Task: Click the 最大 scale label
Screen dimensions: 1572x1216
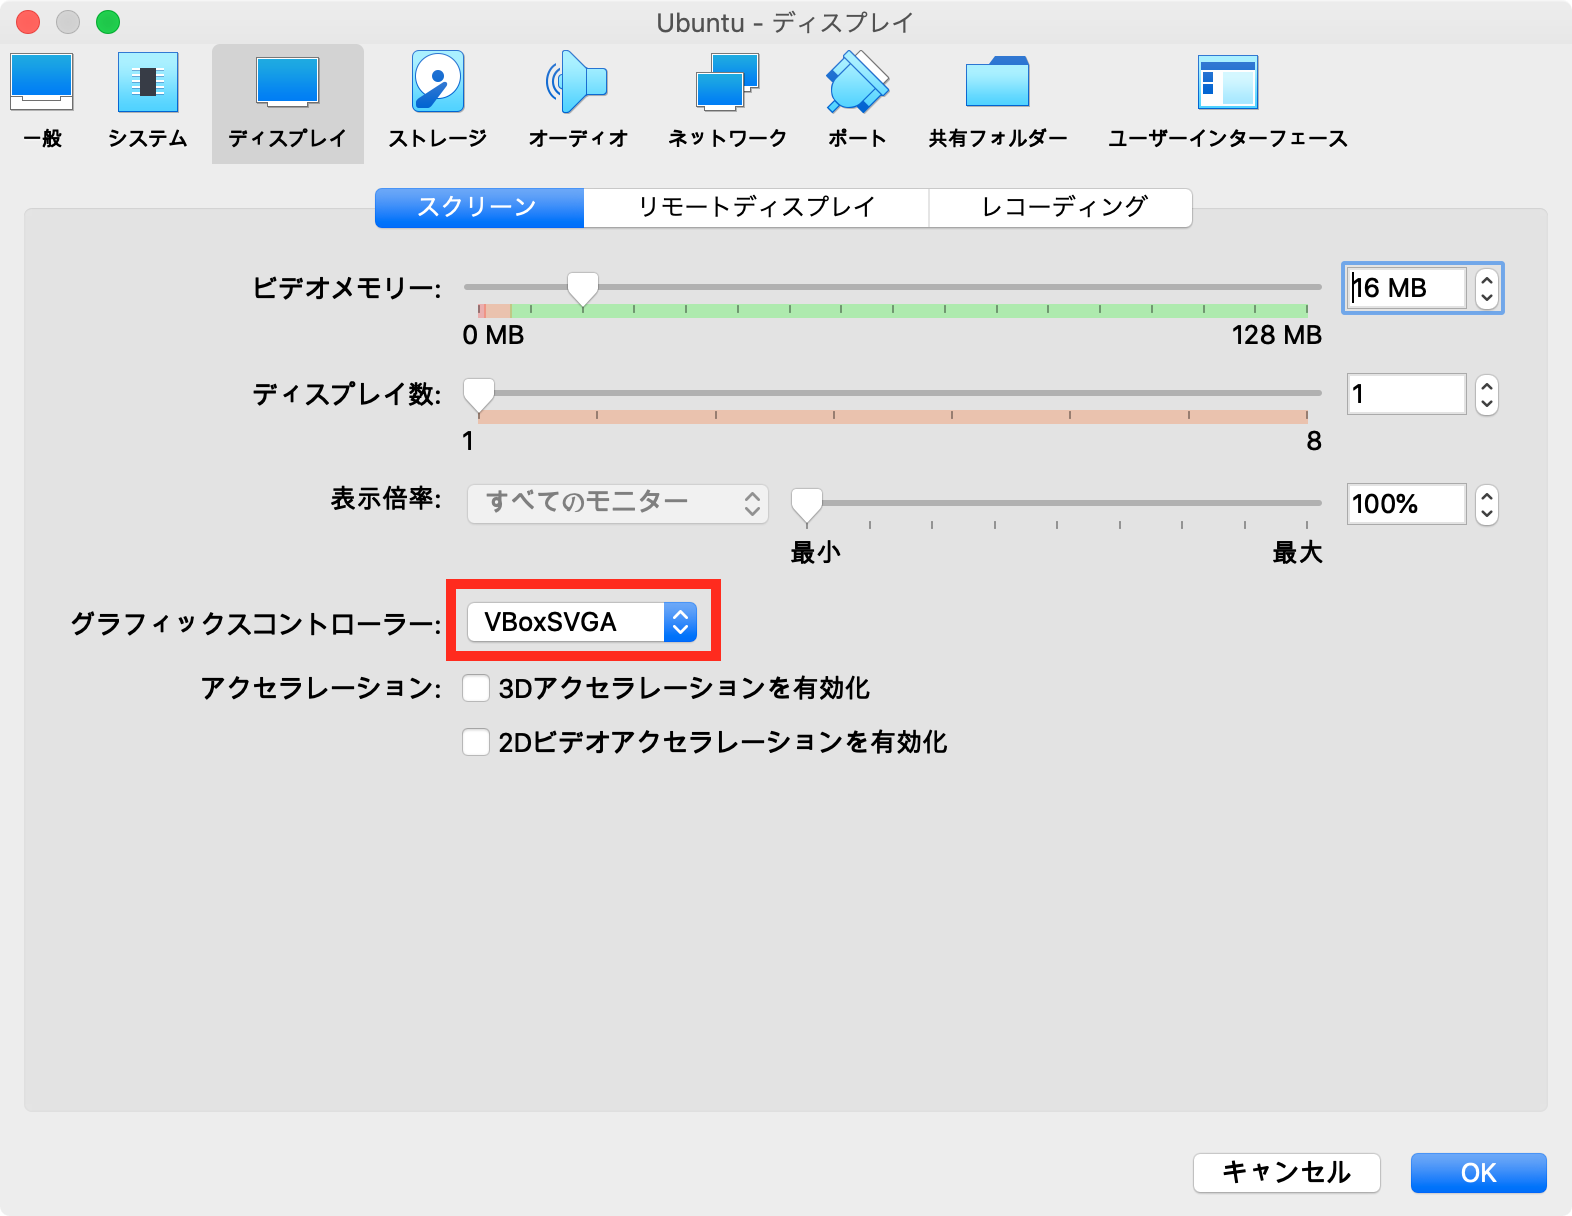Action: coord(1297,552)
